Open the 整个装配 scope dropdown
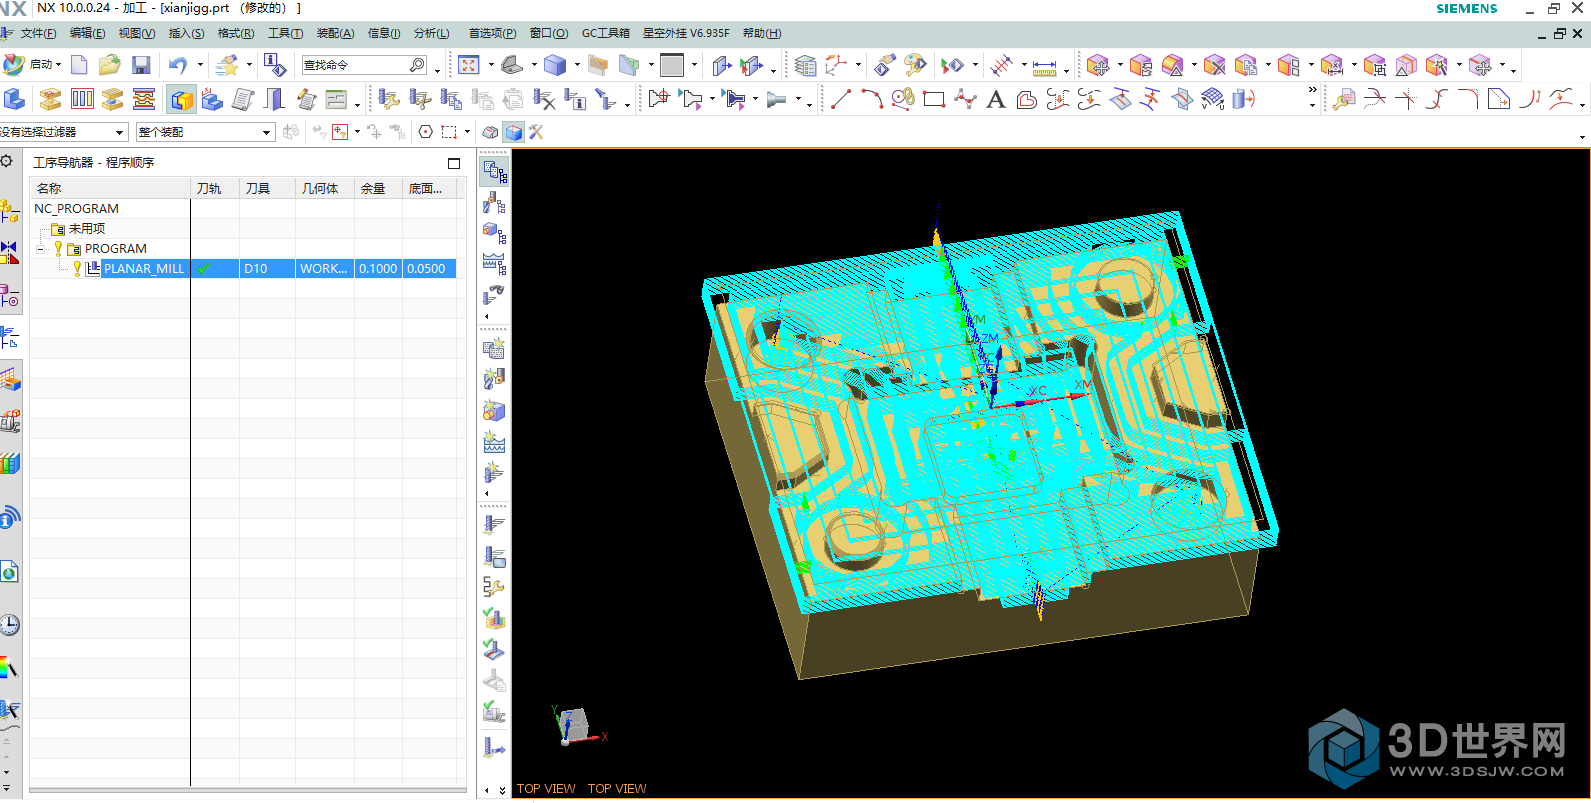The width and height of the screenshot is (1591, 803). tap(266, 132)
